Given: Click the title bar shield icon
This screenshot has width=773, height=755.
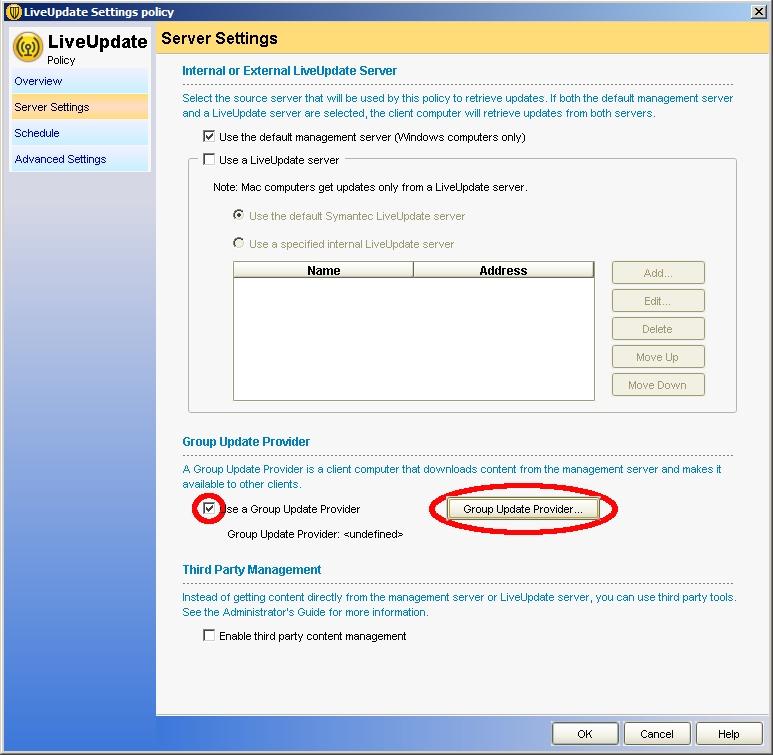Looking at the screenshot, I should point(13,12).
